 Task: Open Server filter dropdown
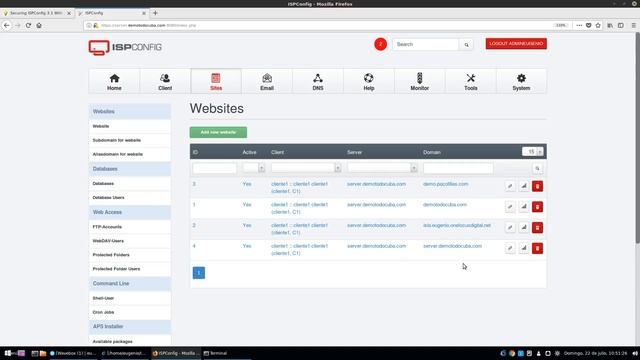pyautogui.click(x=382, y=168)
